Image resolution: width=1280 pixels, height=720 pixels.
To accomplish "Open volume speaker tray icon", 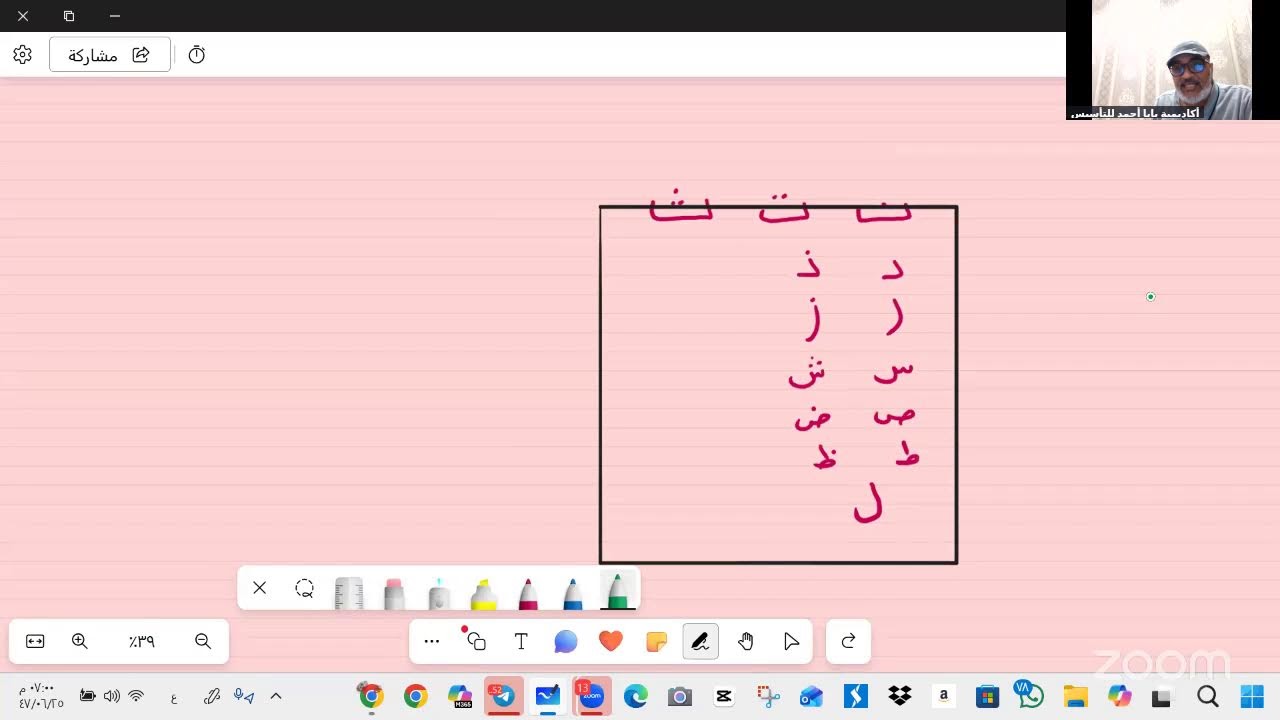I will 111,696.
